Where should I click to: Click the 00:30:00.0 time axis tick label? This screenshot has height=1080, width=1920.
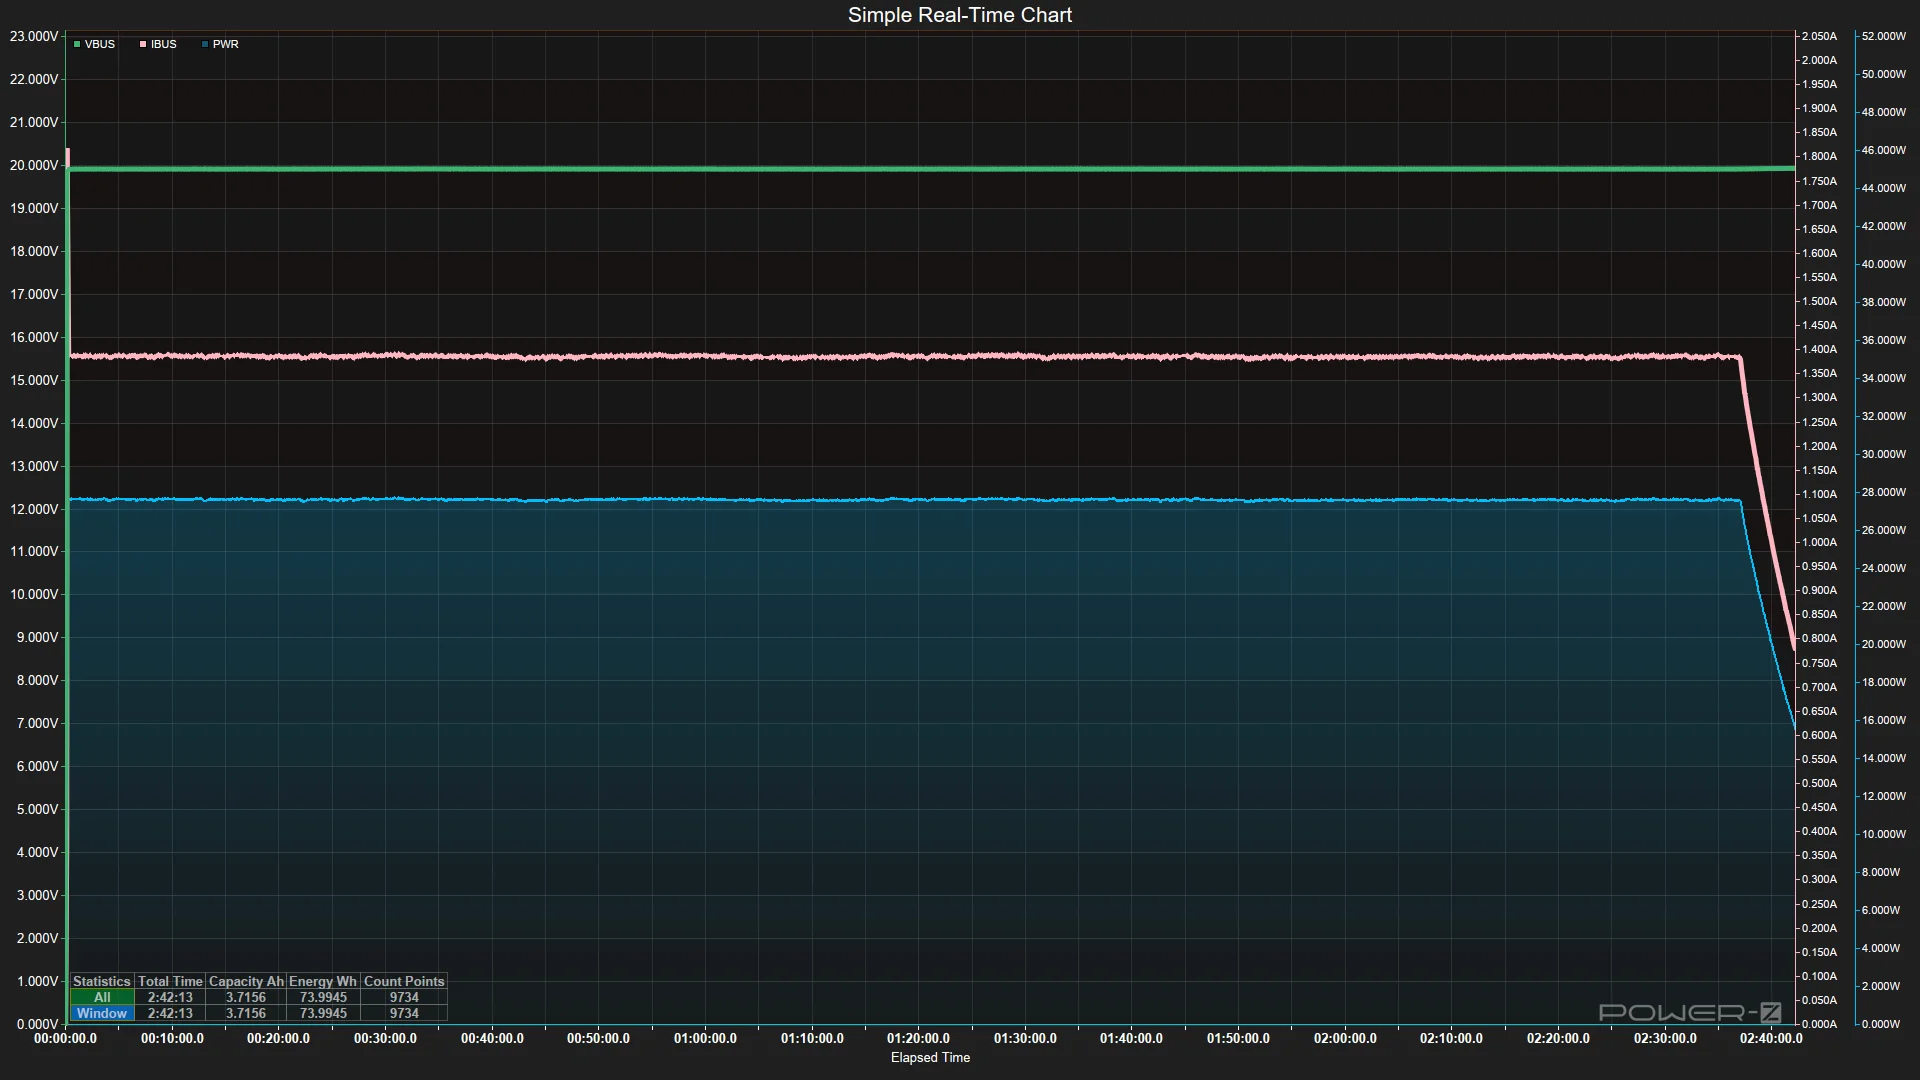pos(385,1038)
